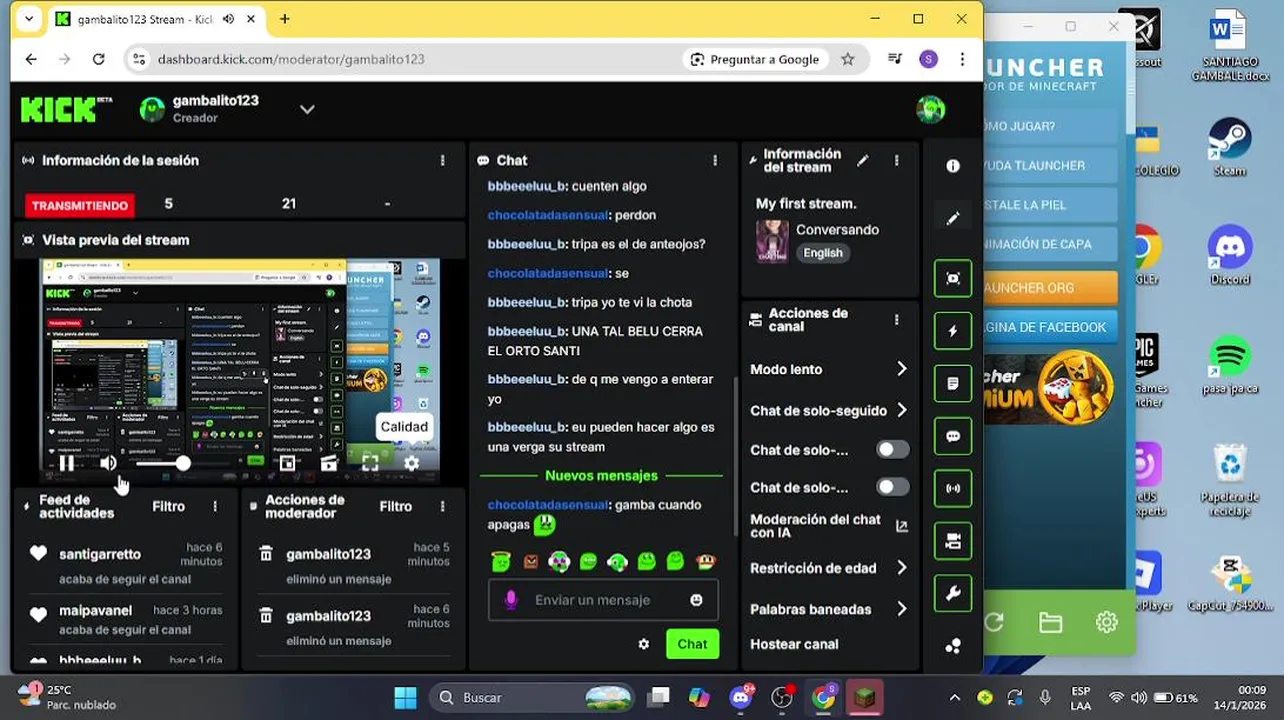Click the wrench sidebar icon

(953, 594)
